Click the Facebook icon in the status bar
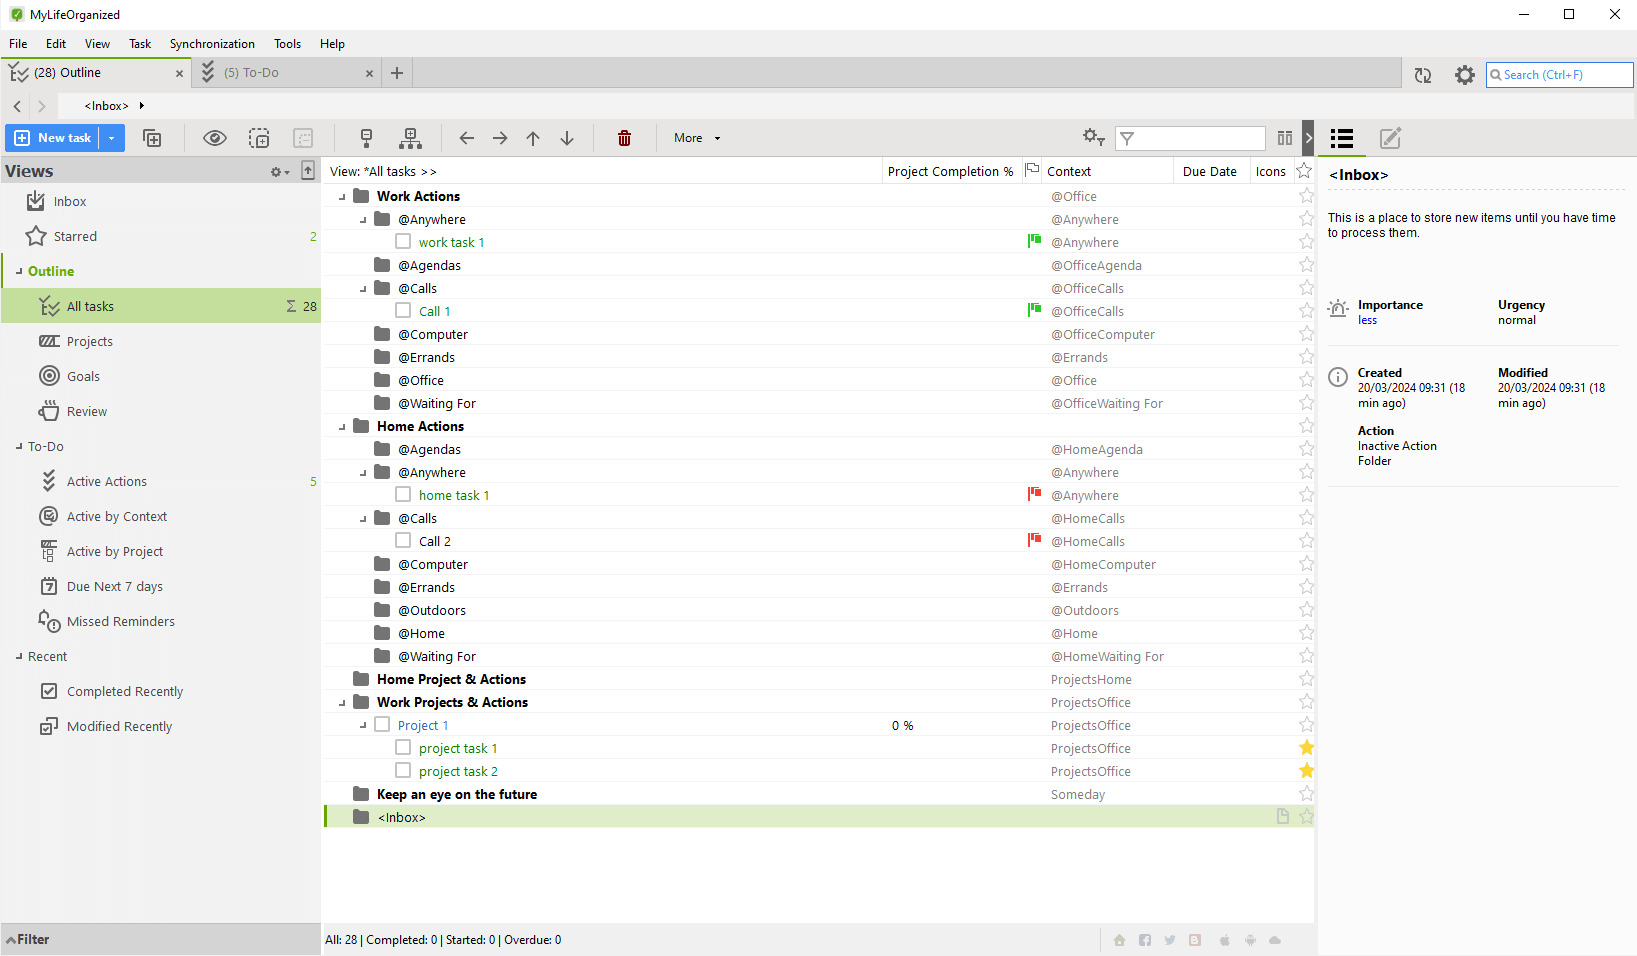This screenshot has height=956, width=1637. pos(1144,940)
